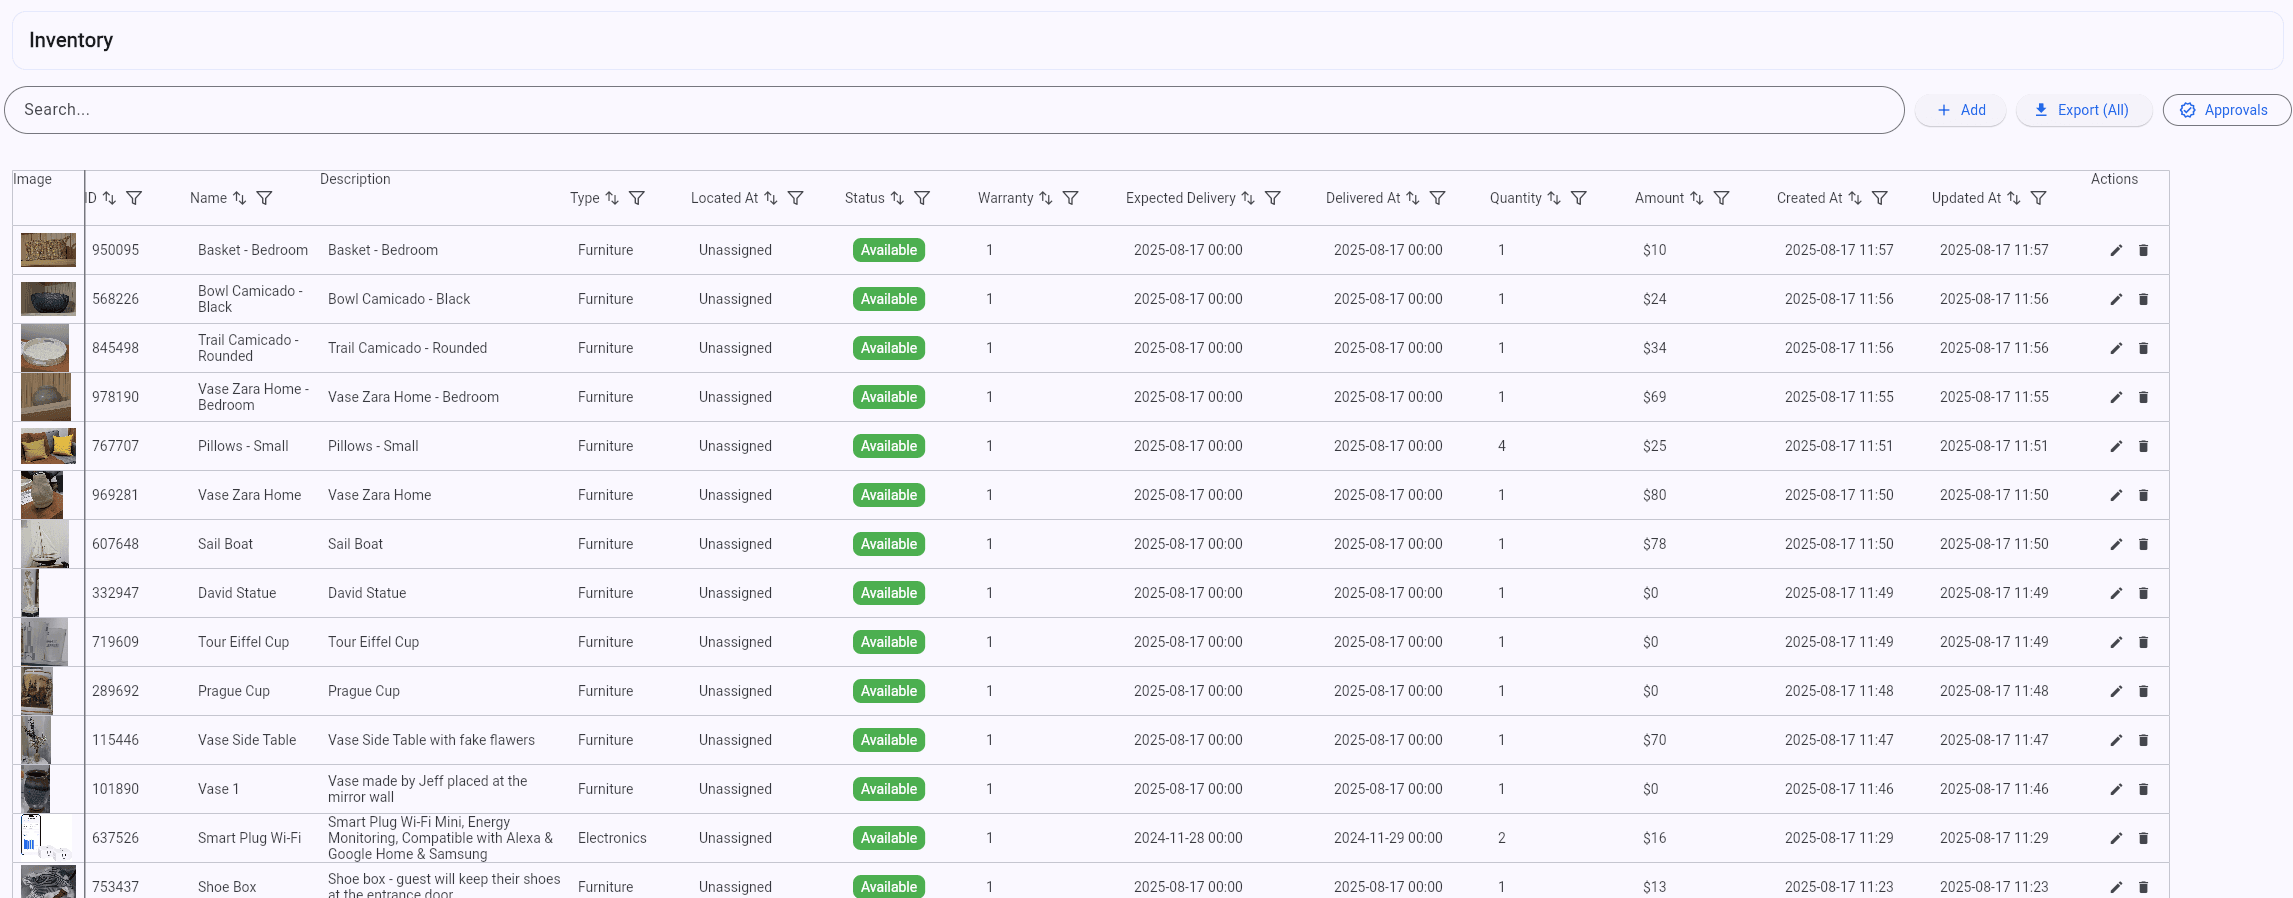Delete the Smart Plug Wi-Fi item
Image resolution: width=2293 pixels, height=898 pixels.
(2143, 838)
